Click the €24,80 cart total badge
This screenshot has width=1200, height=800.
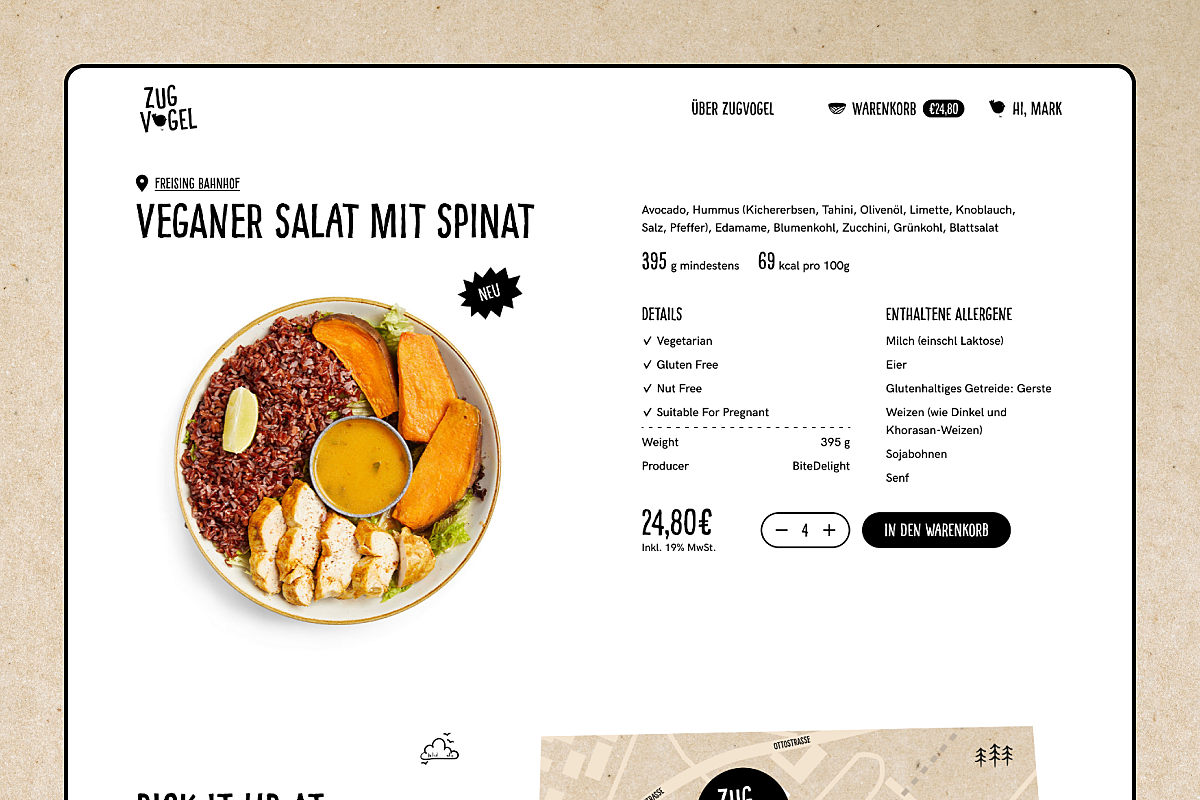(944, 108)
